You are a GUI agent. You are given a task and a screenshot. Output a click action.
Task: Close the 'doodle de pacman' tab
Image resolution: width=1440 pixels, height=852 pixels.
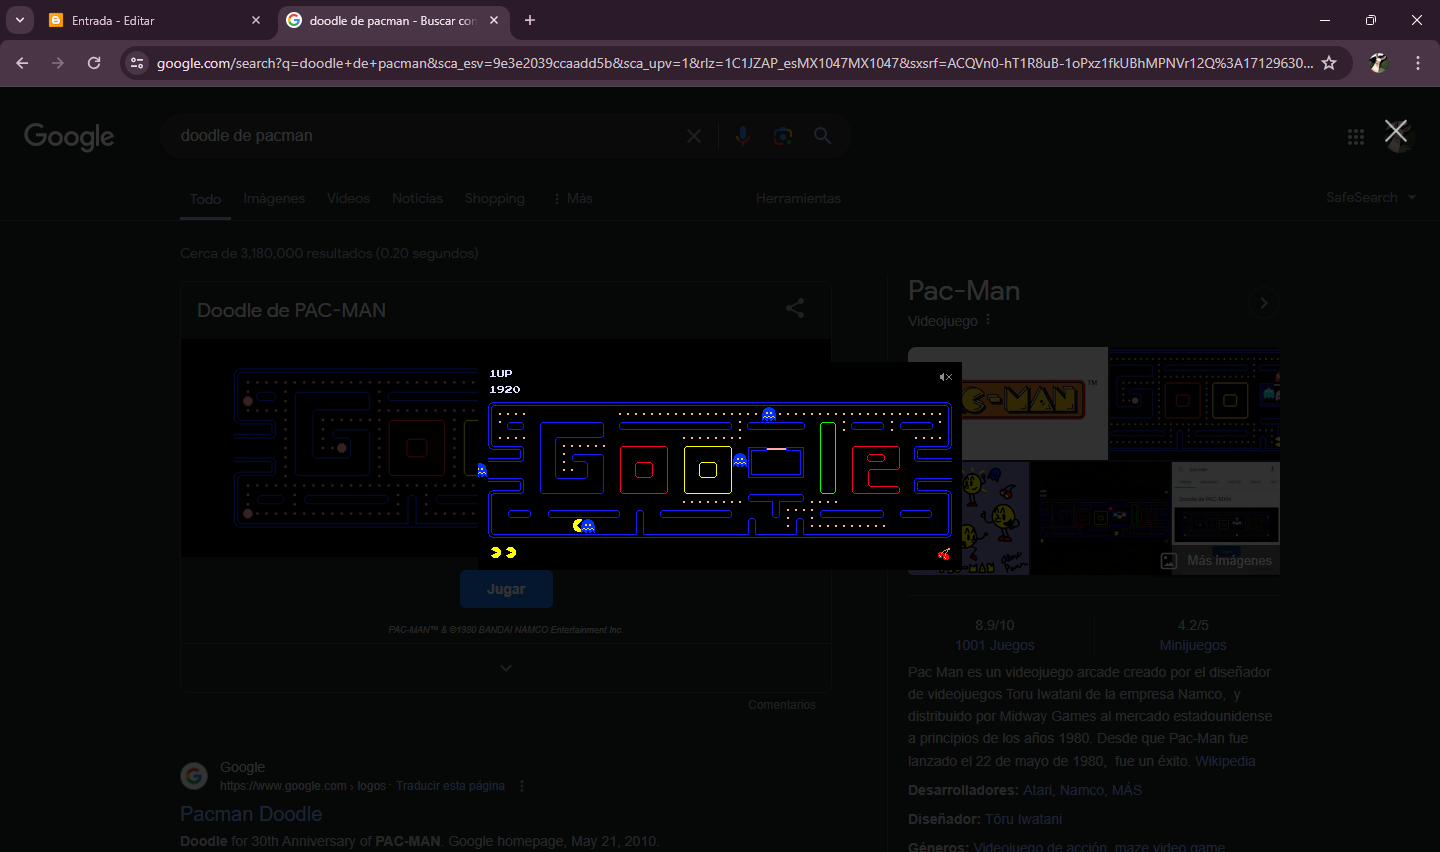[x=494, y=20]
